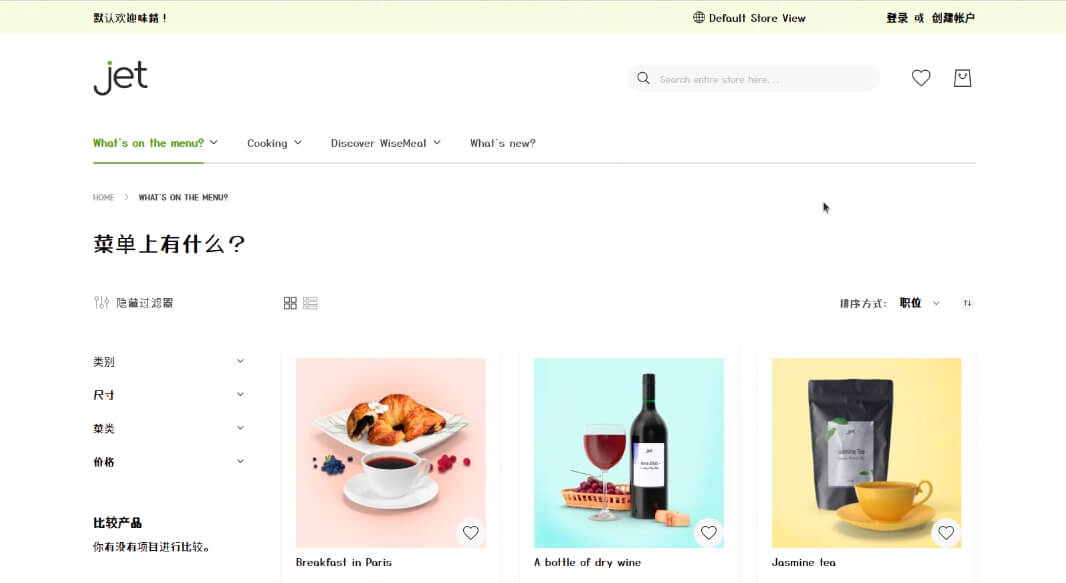Open the Discover WiseMeal menu

(x=385, y=143)
